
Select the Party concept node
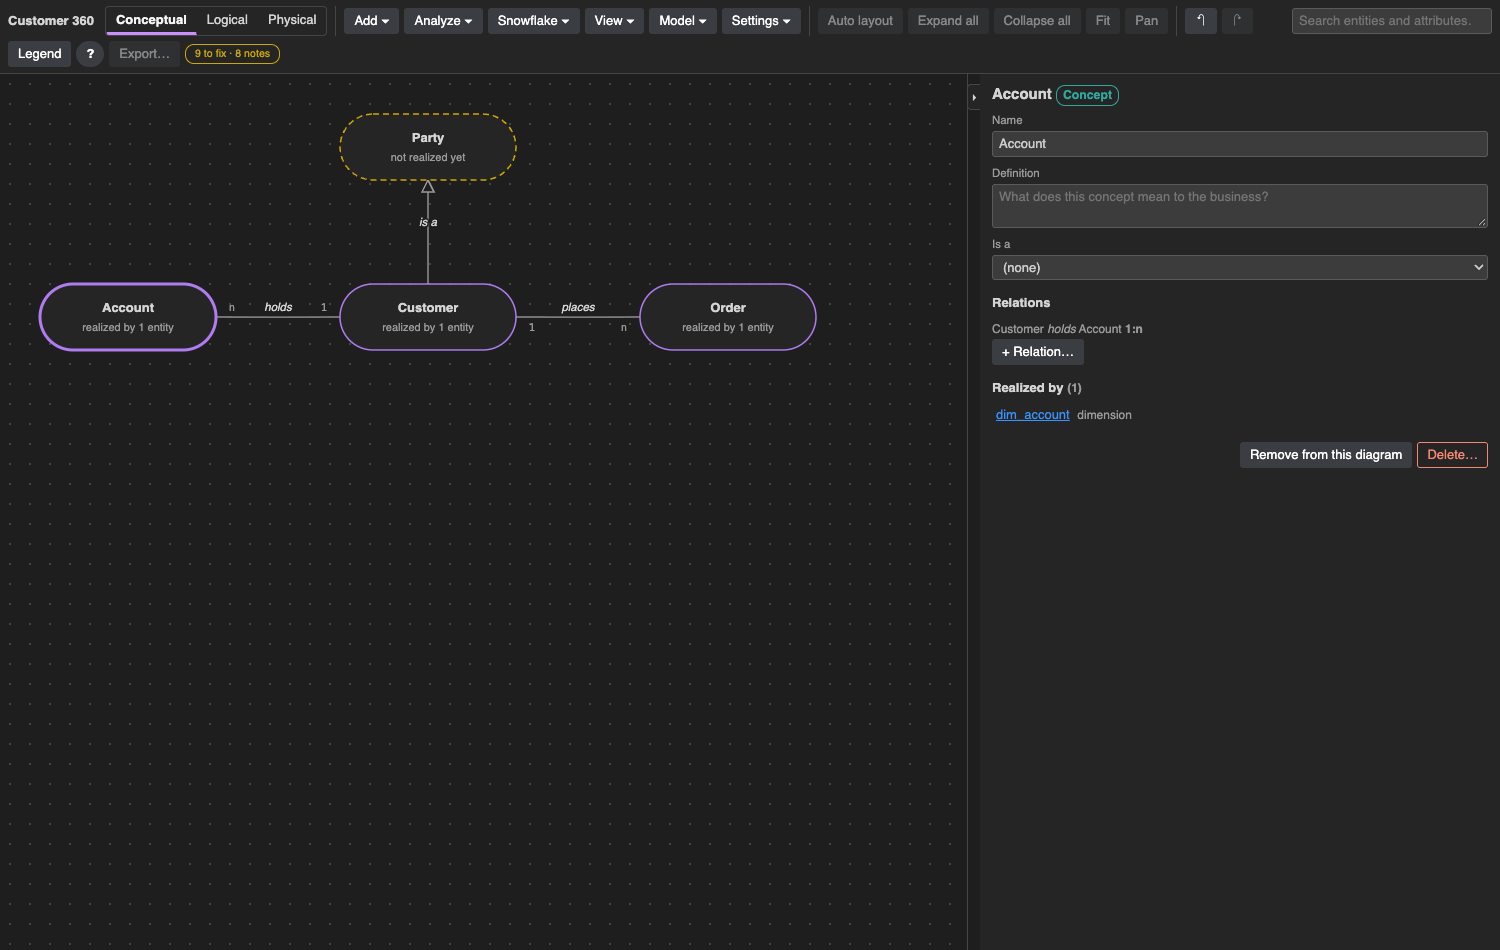coord(428,147)
